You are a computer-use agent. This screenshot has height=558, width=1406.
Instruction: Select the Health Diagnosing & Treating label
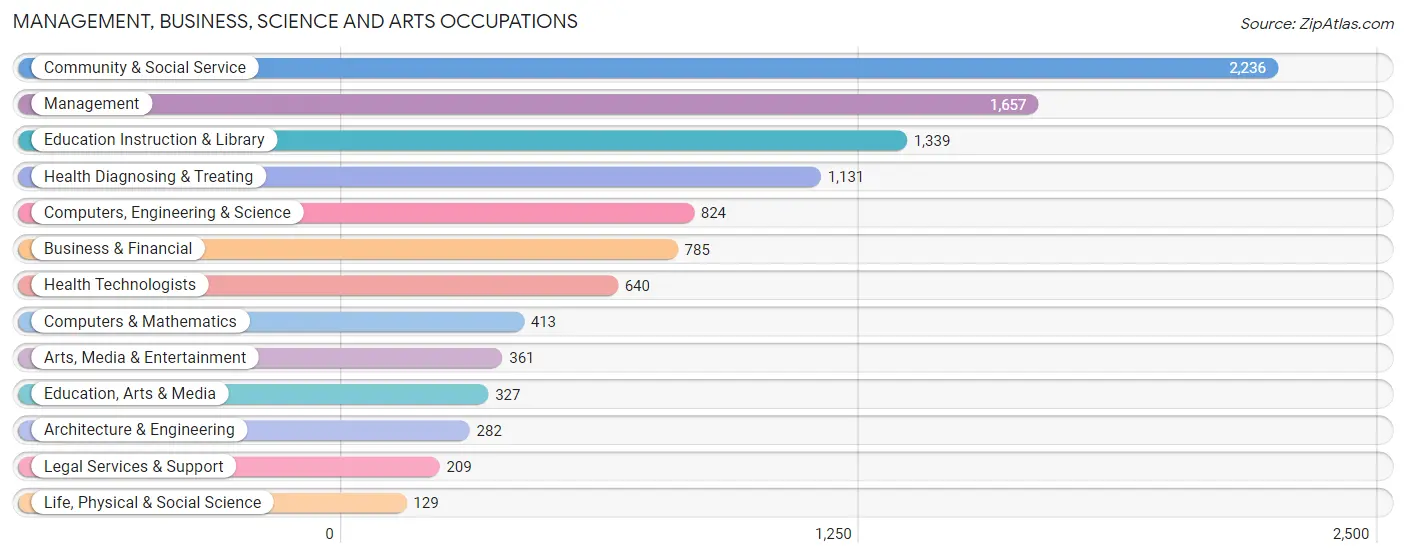click(x=148, y=177)
